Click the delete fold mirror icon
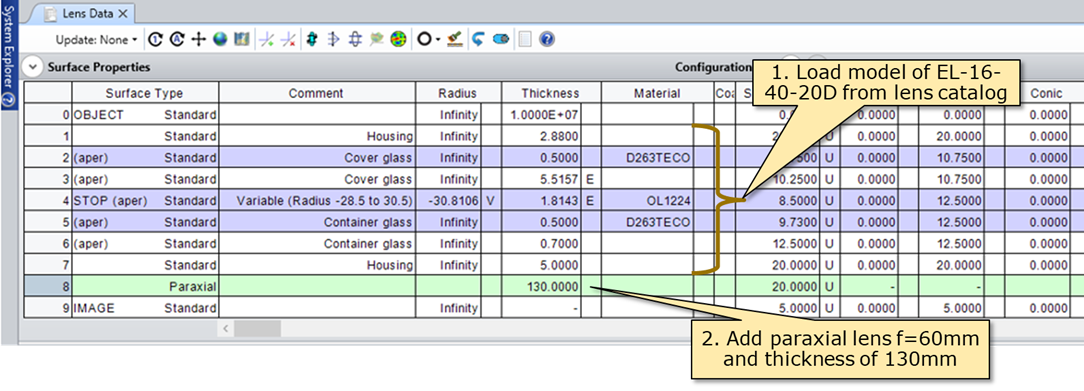 coord(289,39)
